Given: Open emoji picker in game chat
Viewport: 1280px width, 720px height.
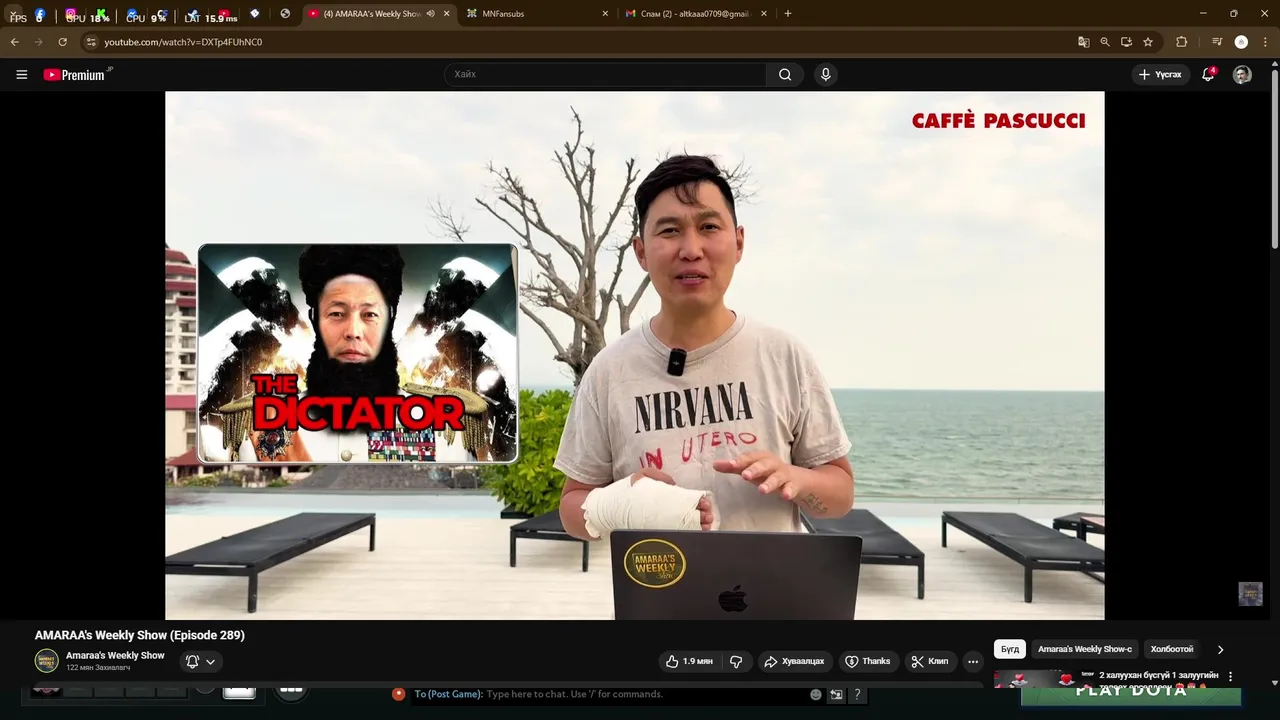Looking at the screenshot, I should [x=816, y=694].
